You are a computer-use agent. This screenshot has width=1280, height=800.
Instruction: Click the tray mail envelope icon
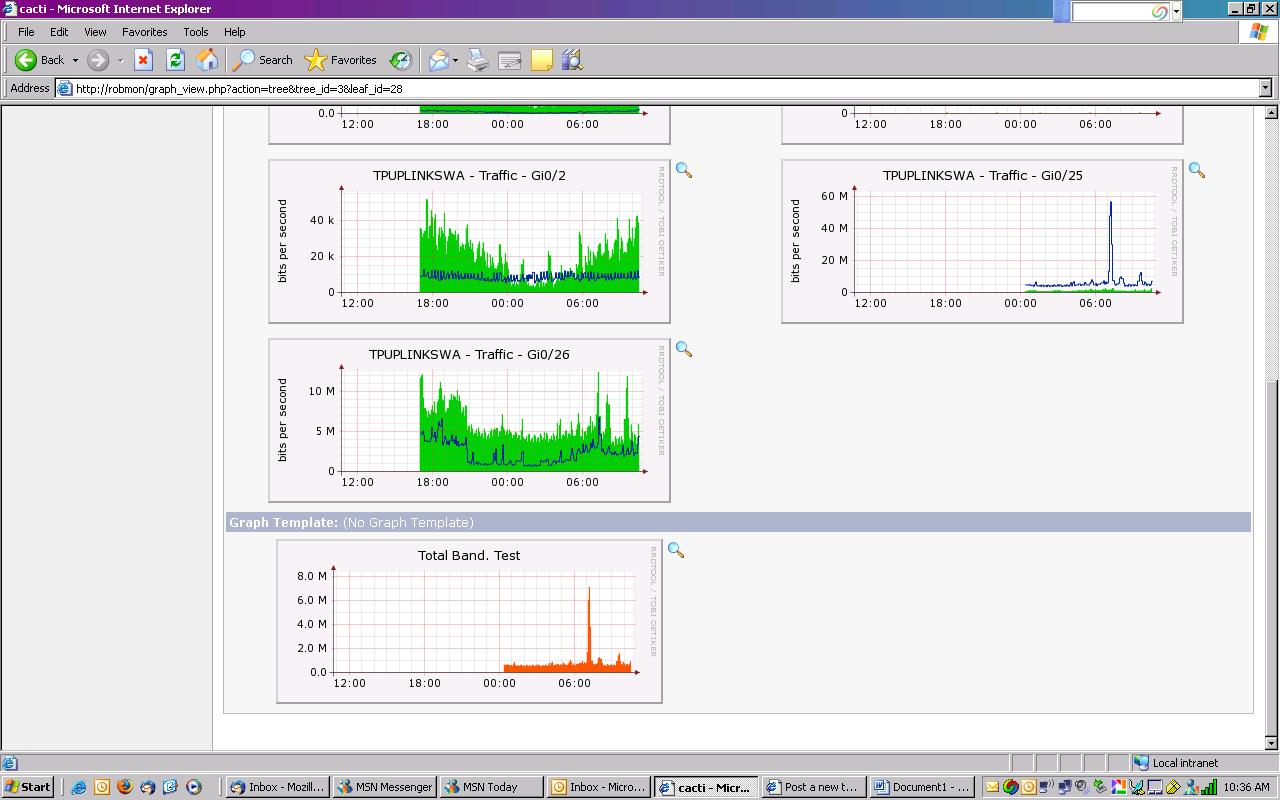coord(992,787)
